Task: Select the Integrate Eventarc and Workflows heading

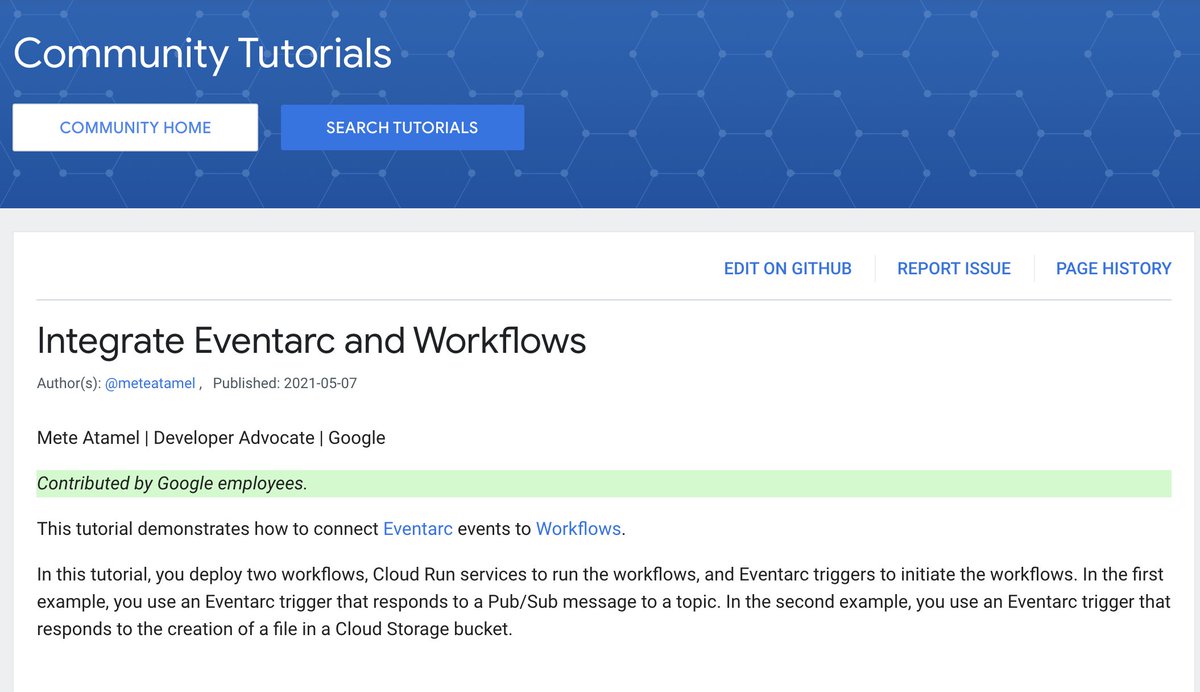Action: [311, 341]
